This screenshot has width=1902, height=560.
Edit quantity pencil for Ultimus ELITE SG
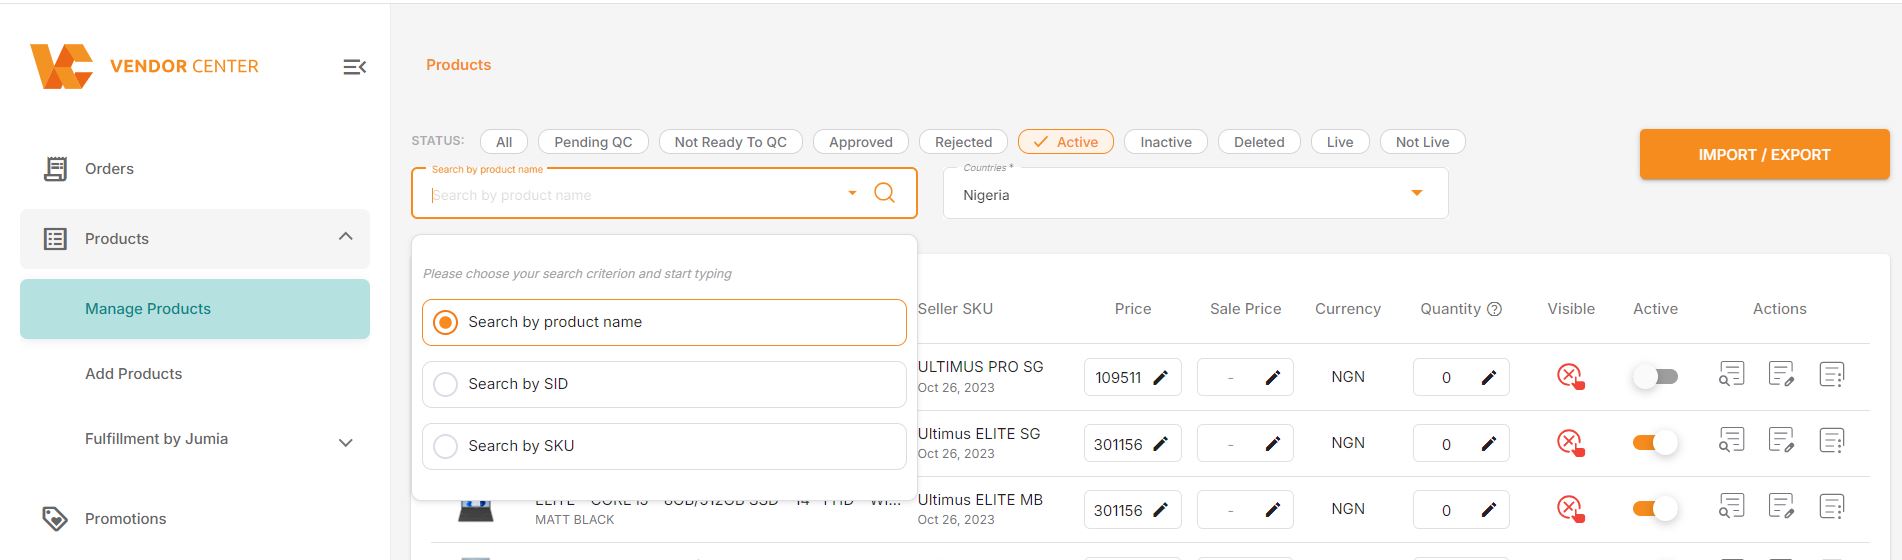point(1488,444)
